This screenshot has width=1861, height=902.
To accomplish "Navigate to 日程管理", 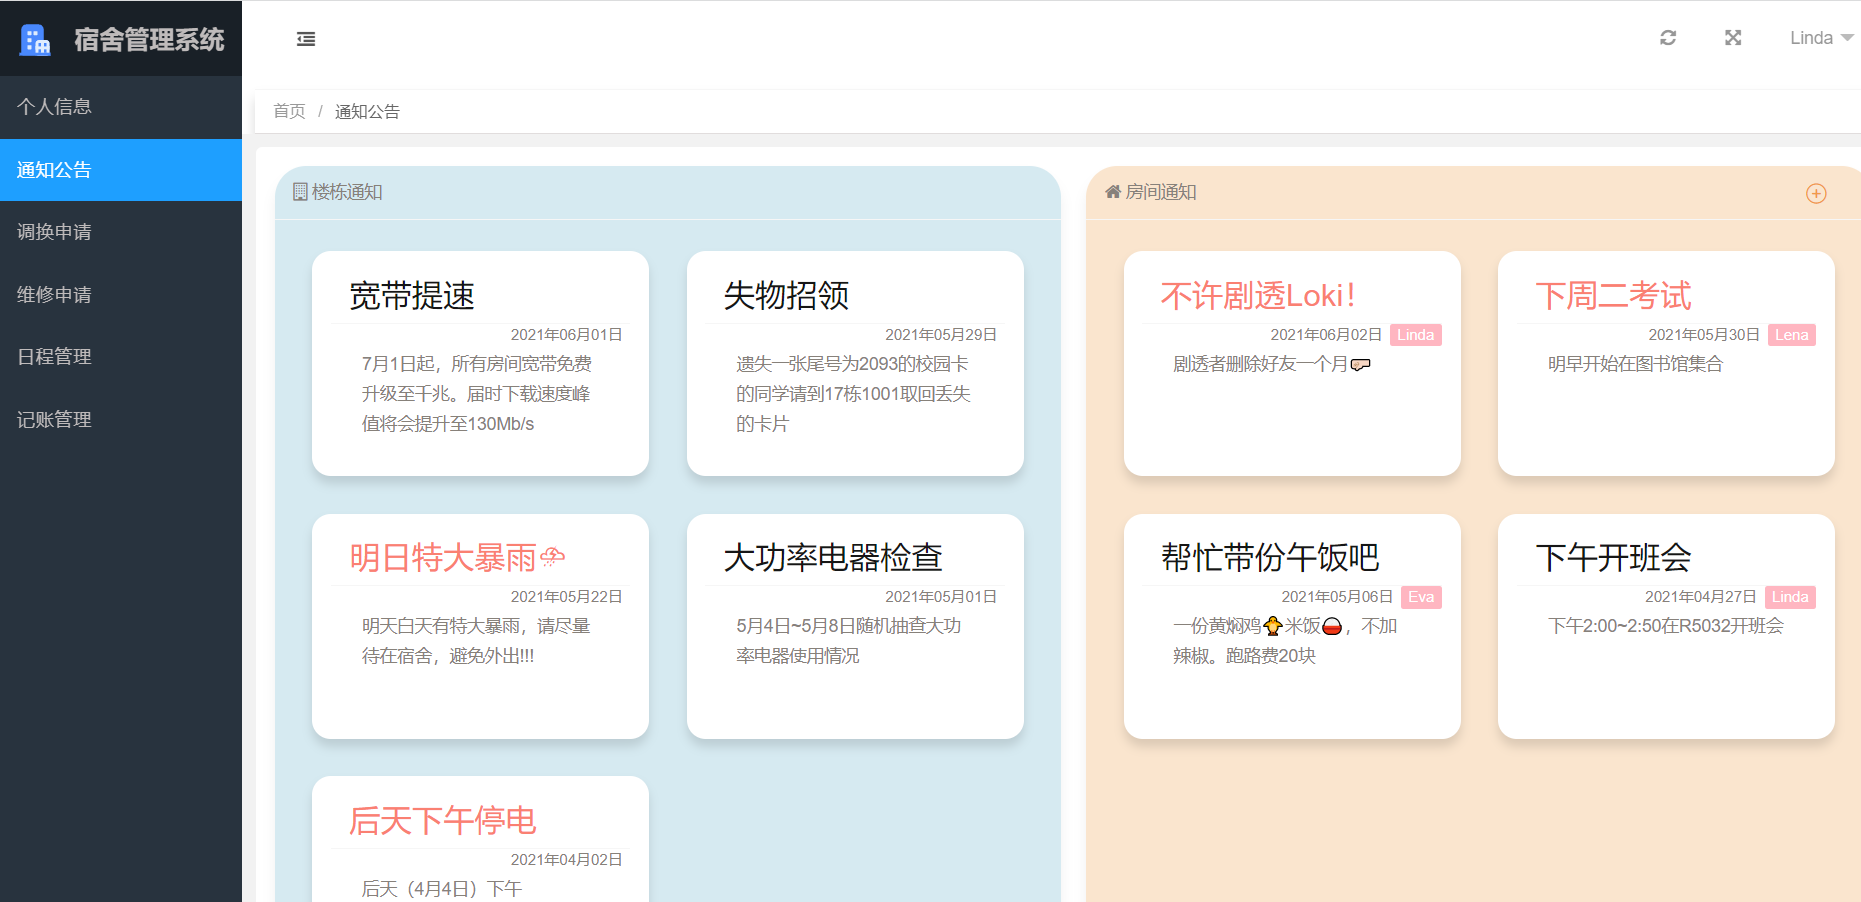I will tap(121, 357).
